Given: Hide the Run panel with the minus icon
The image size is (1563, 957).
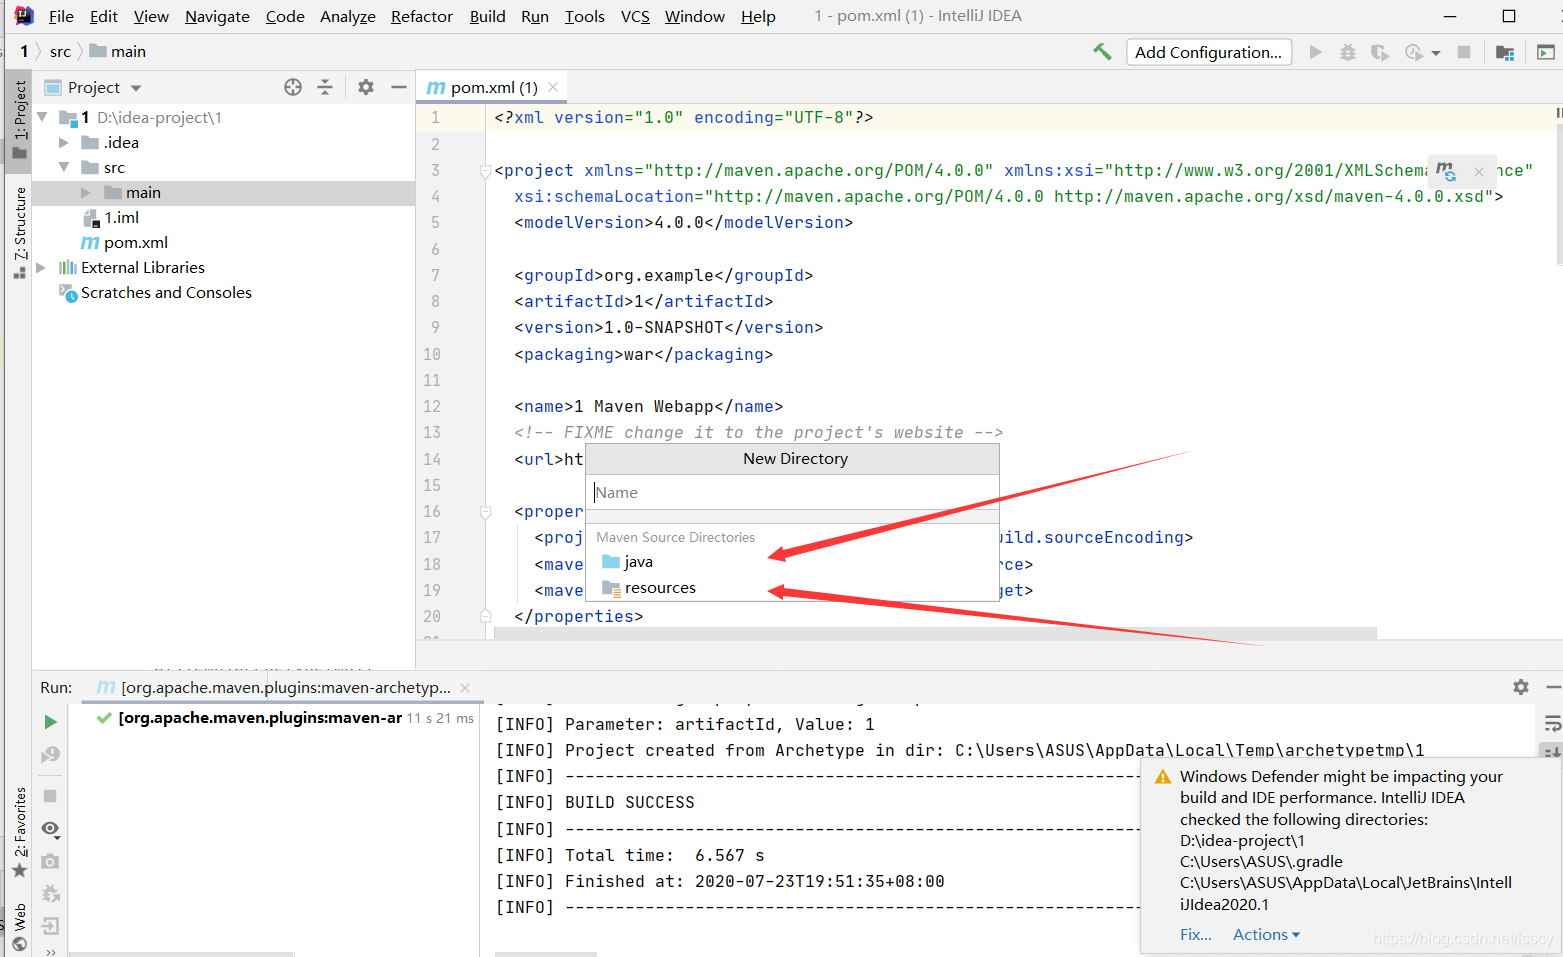Looking at the screenshot, I should click(x=1553, y=687).
